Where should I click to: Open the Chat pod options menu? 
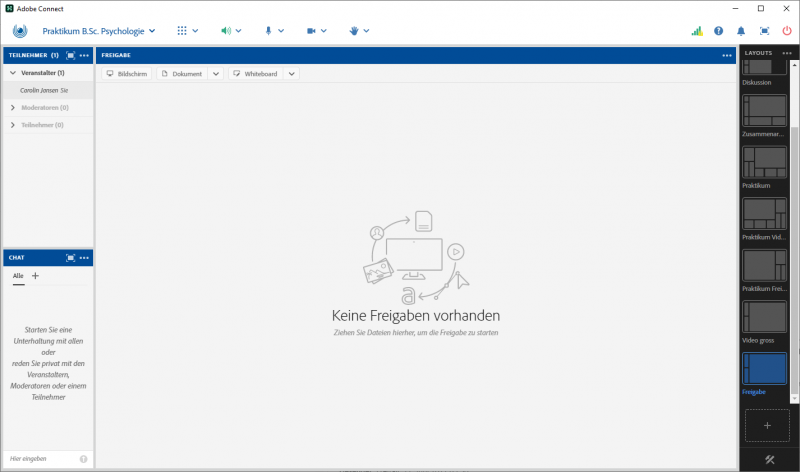pos(84,258)
